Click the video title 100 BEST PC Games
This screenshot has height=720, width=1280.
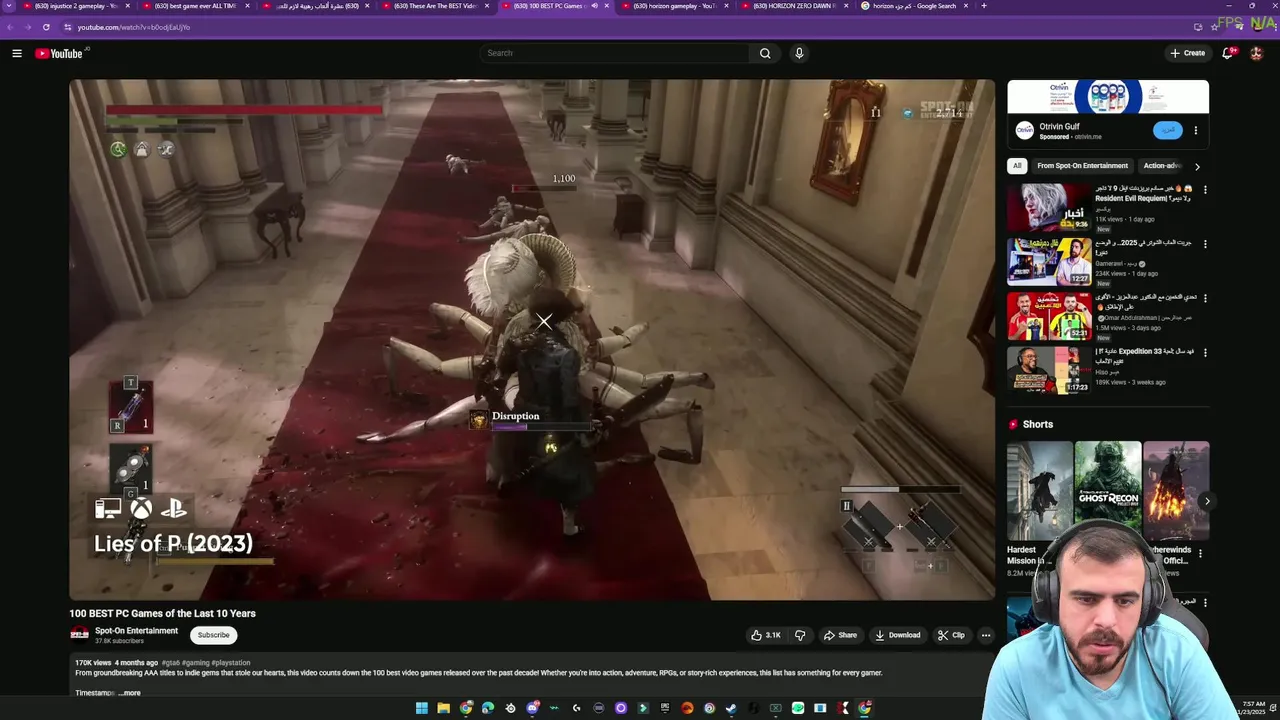pyautogui.click(x=162, y=613)
